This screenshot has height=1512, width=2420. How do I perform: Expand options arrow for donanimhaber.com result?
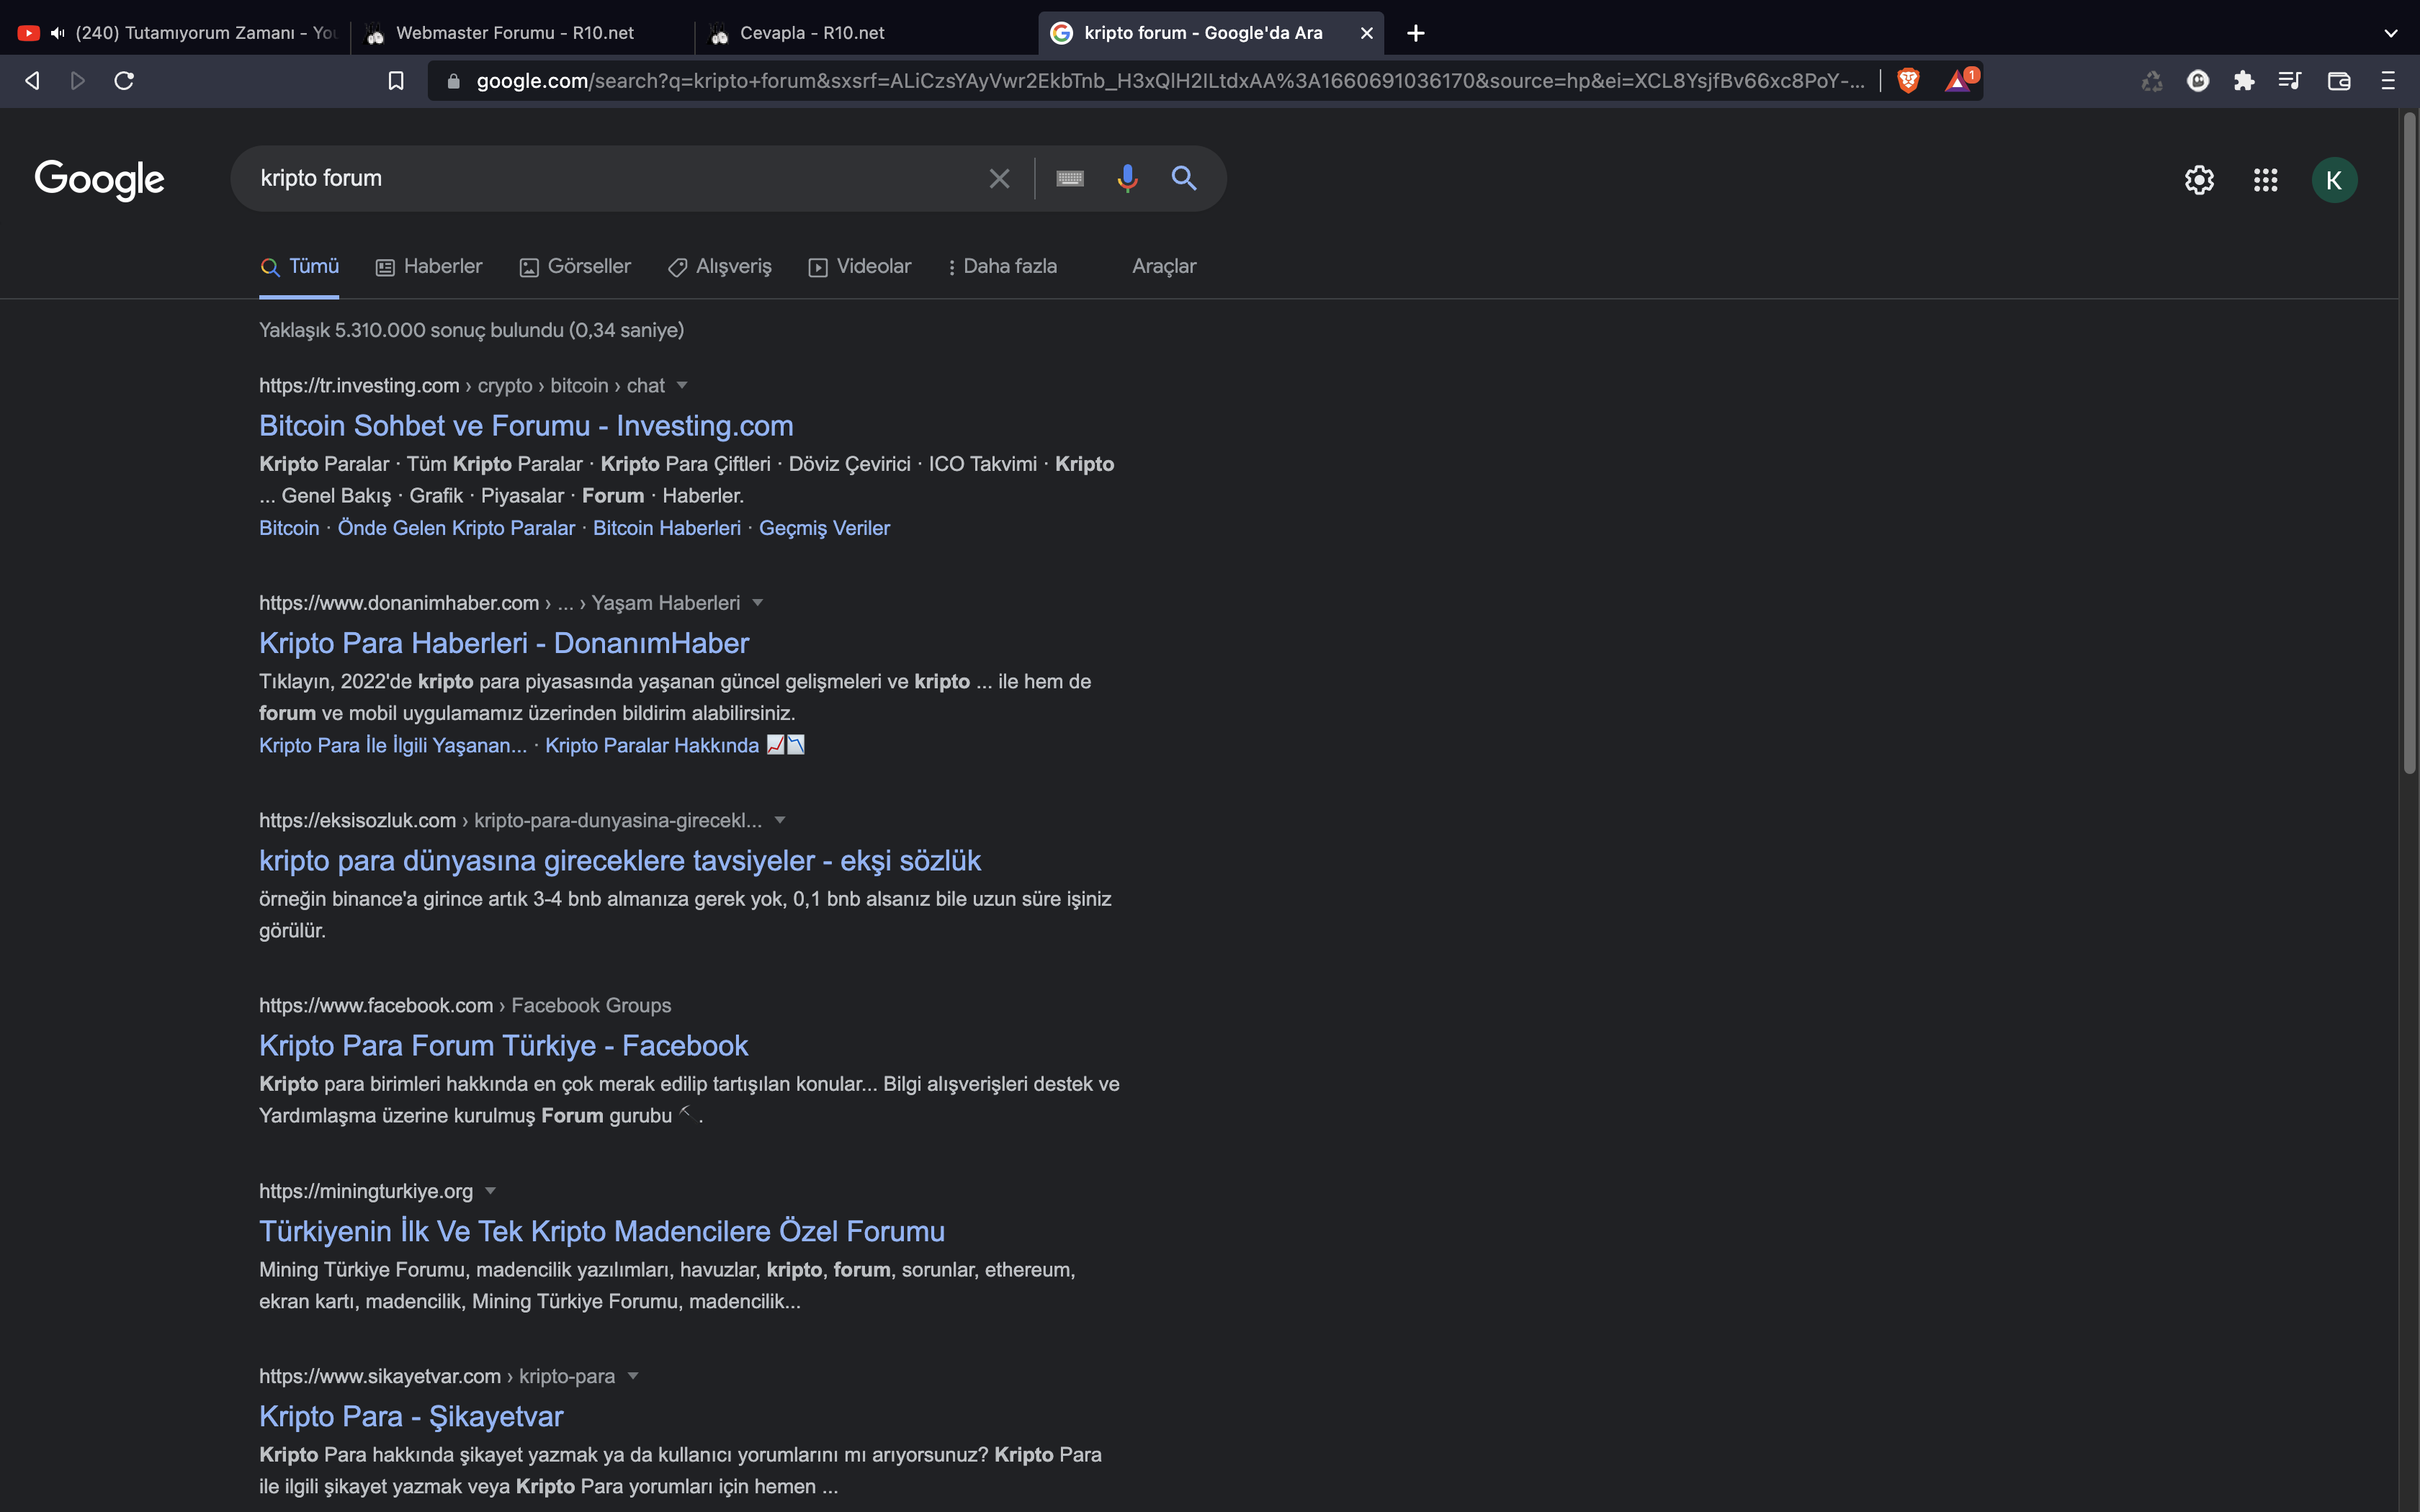[x=757, y=603]
